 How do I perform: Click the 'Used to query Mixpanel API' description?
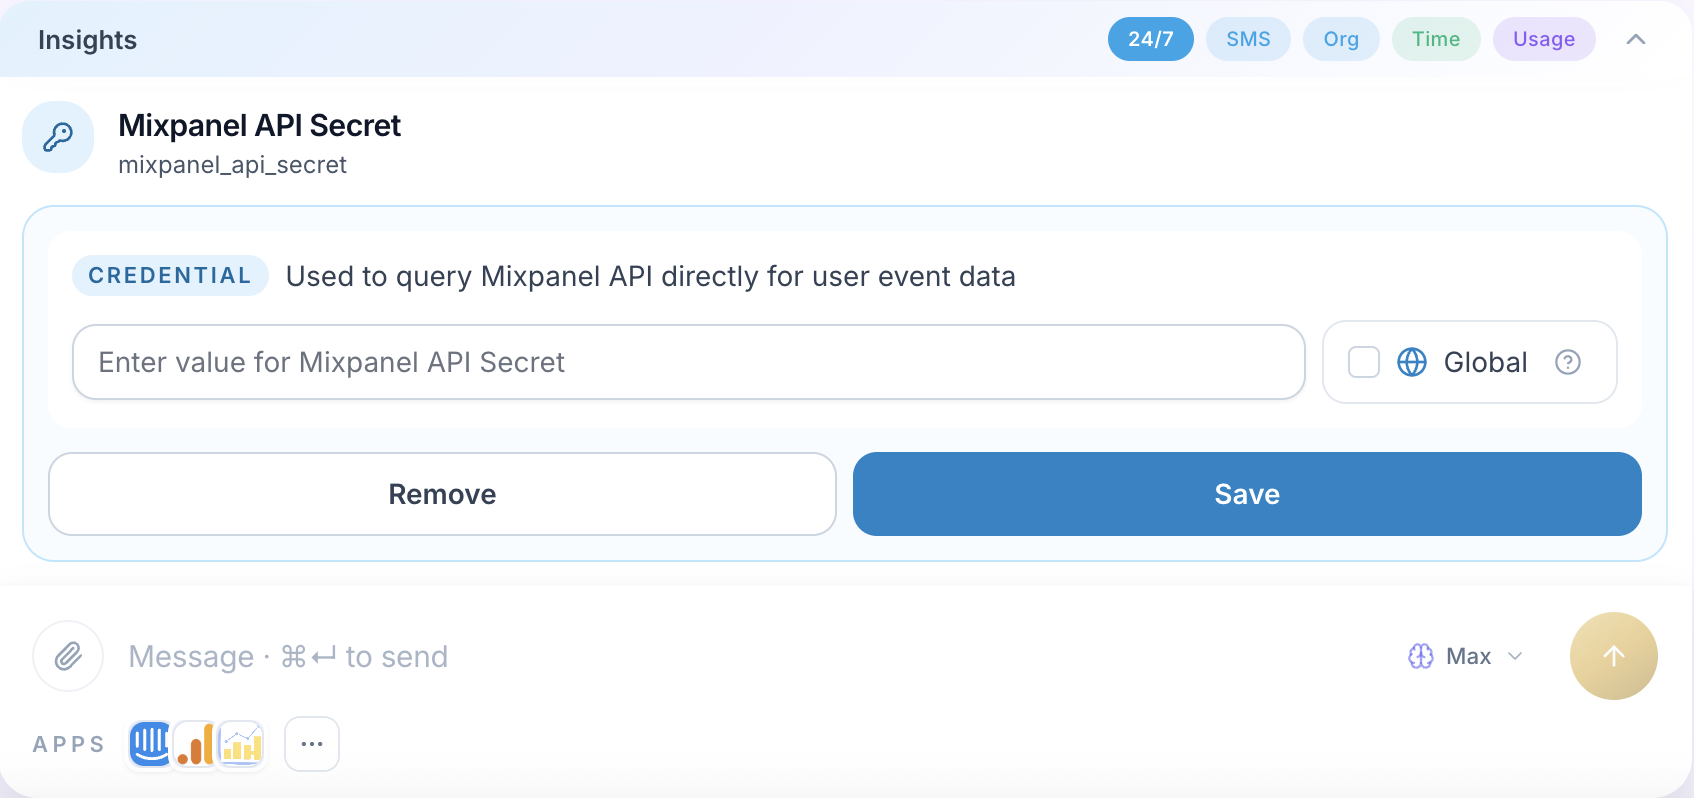tap(650, 276)
